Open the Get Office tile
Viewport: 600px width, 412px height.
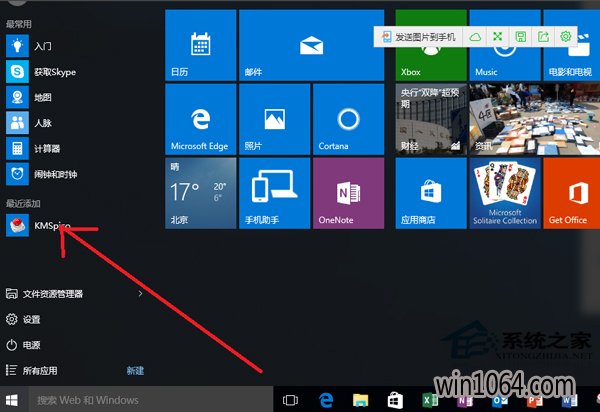(x=572, y=193)
